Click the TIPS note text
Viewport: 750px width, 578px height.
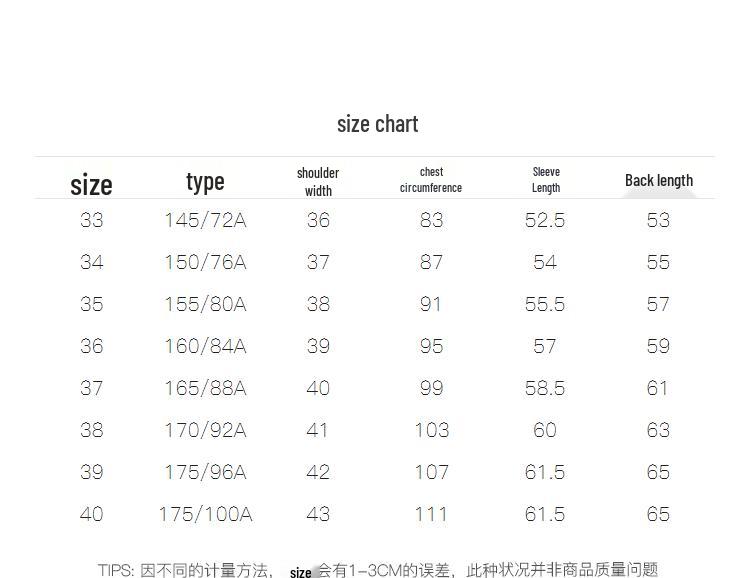click(x=378, y=570)
